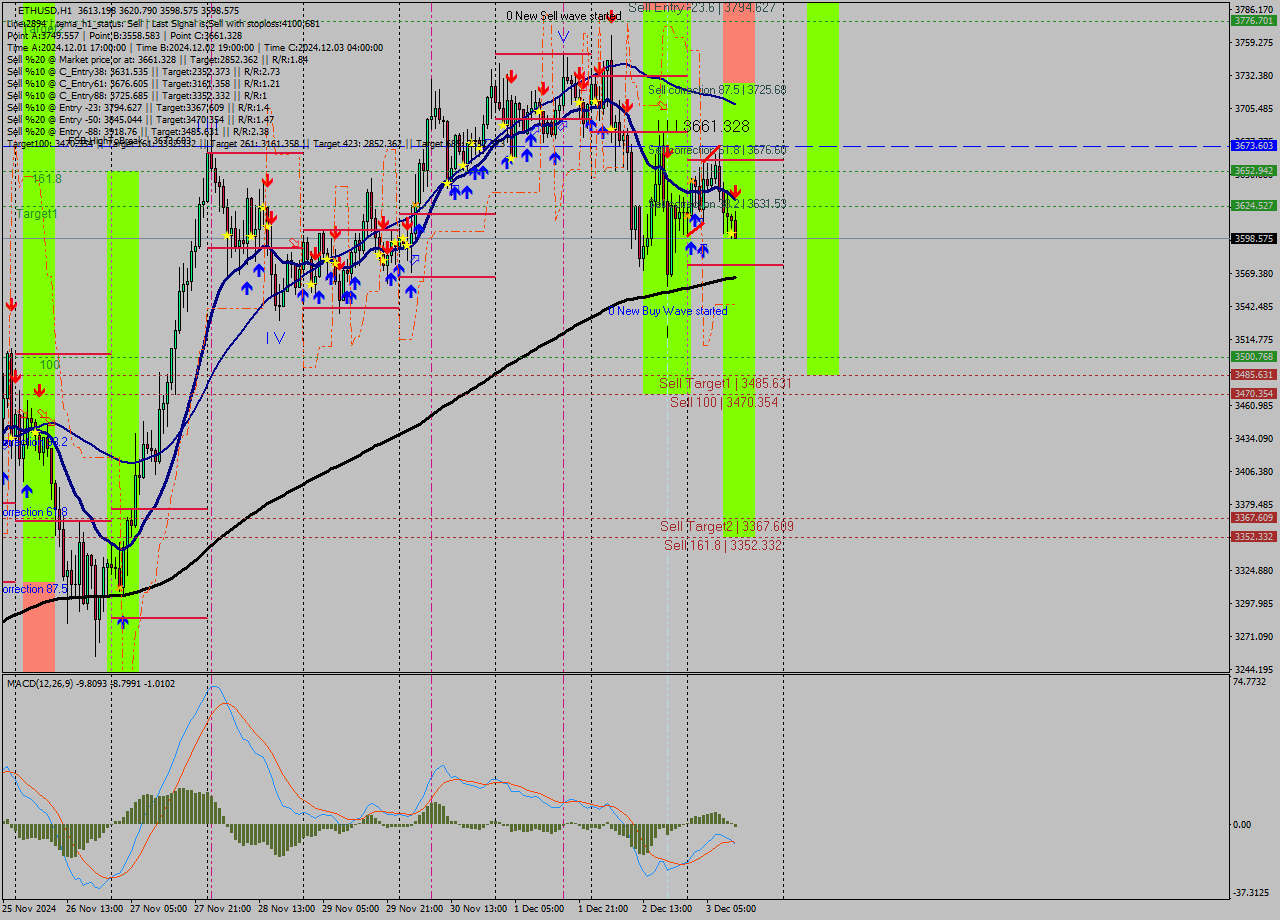This screenshot has width=1280, height=920.
Task: Click the MACD scale value -37.3125
Action: point(1251,893)
